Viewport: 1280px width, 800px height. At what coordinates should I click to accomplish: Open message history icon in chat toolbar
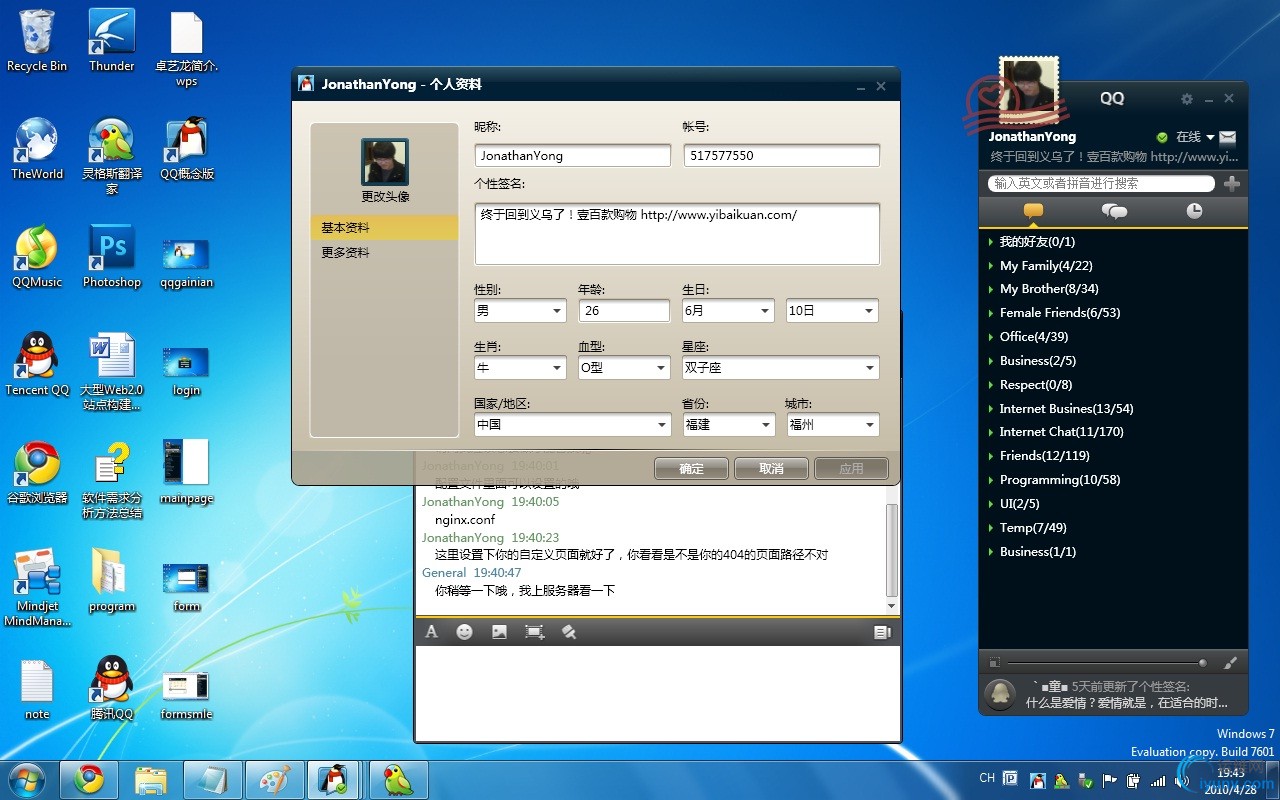tap(881, 632)
